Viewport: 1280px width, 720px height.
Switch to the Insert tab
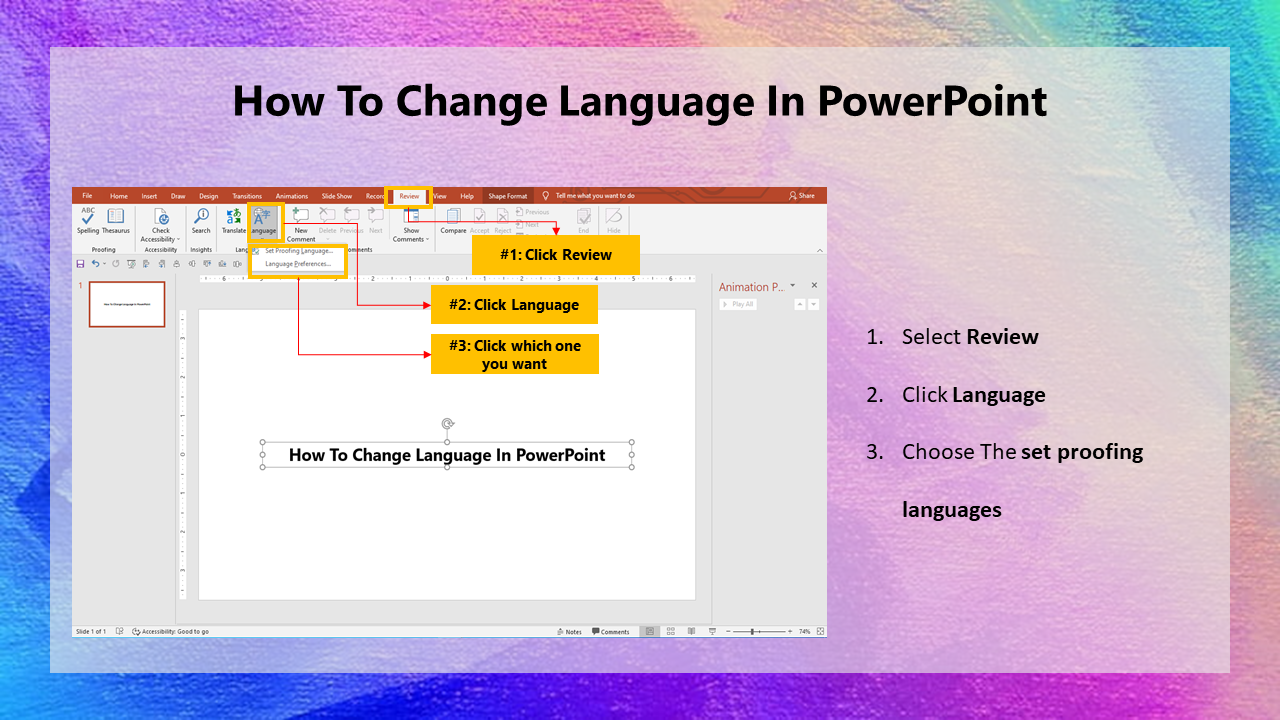click(x=149, y=196)
